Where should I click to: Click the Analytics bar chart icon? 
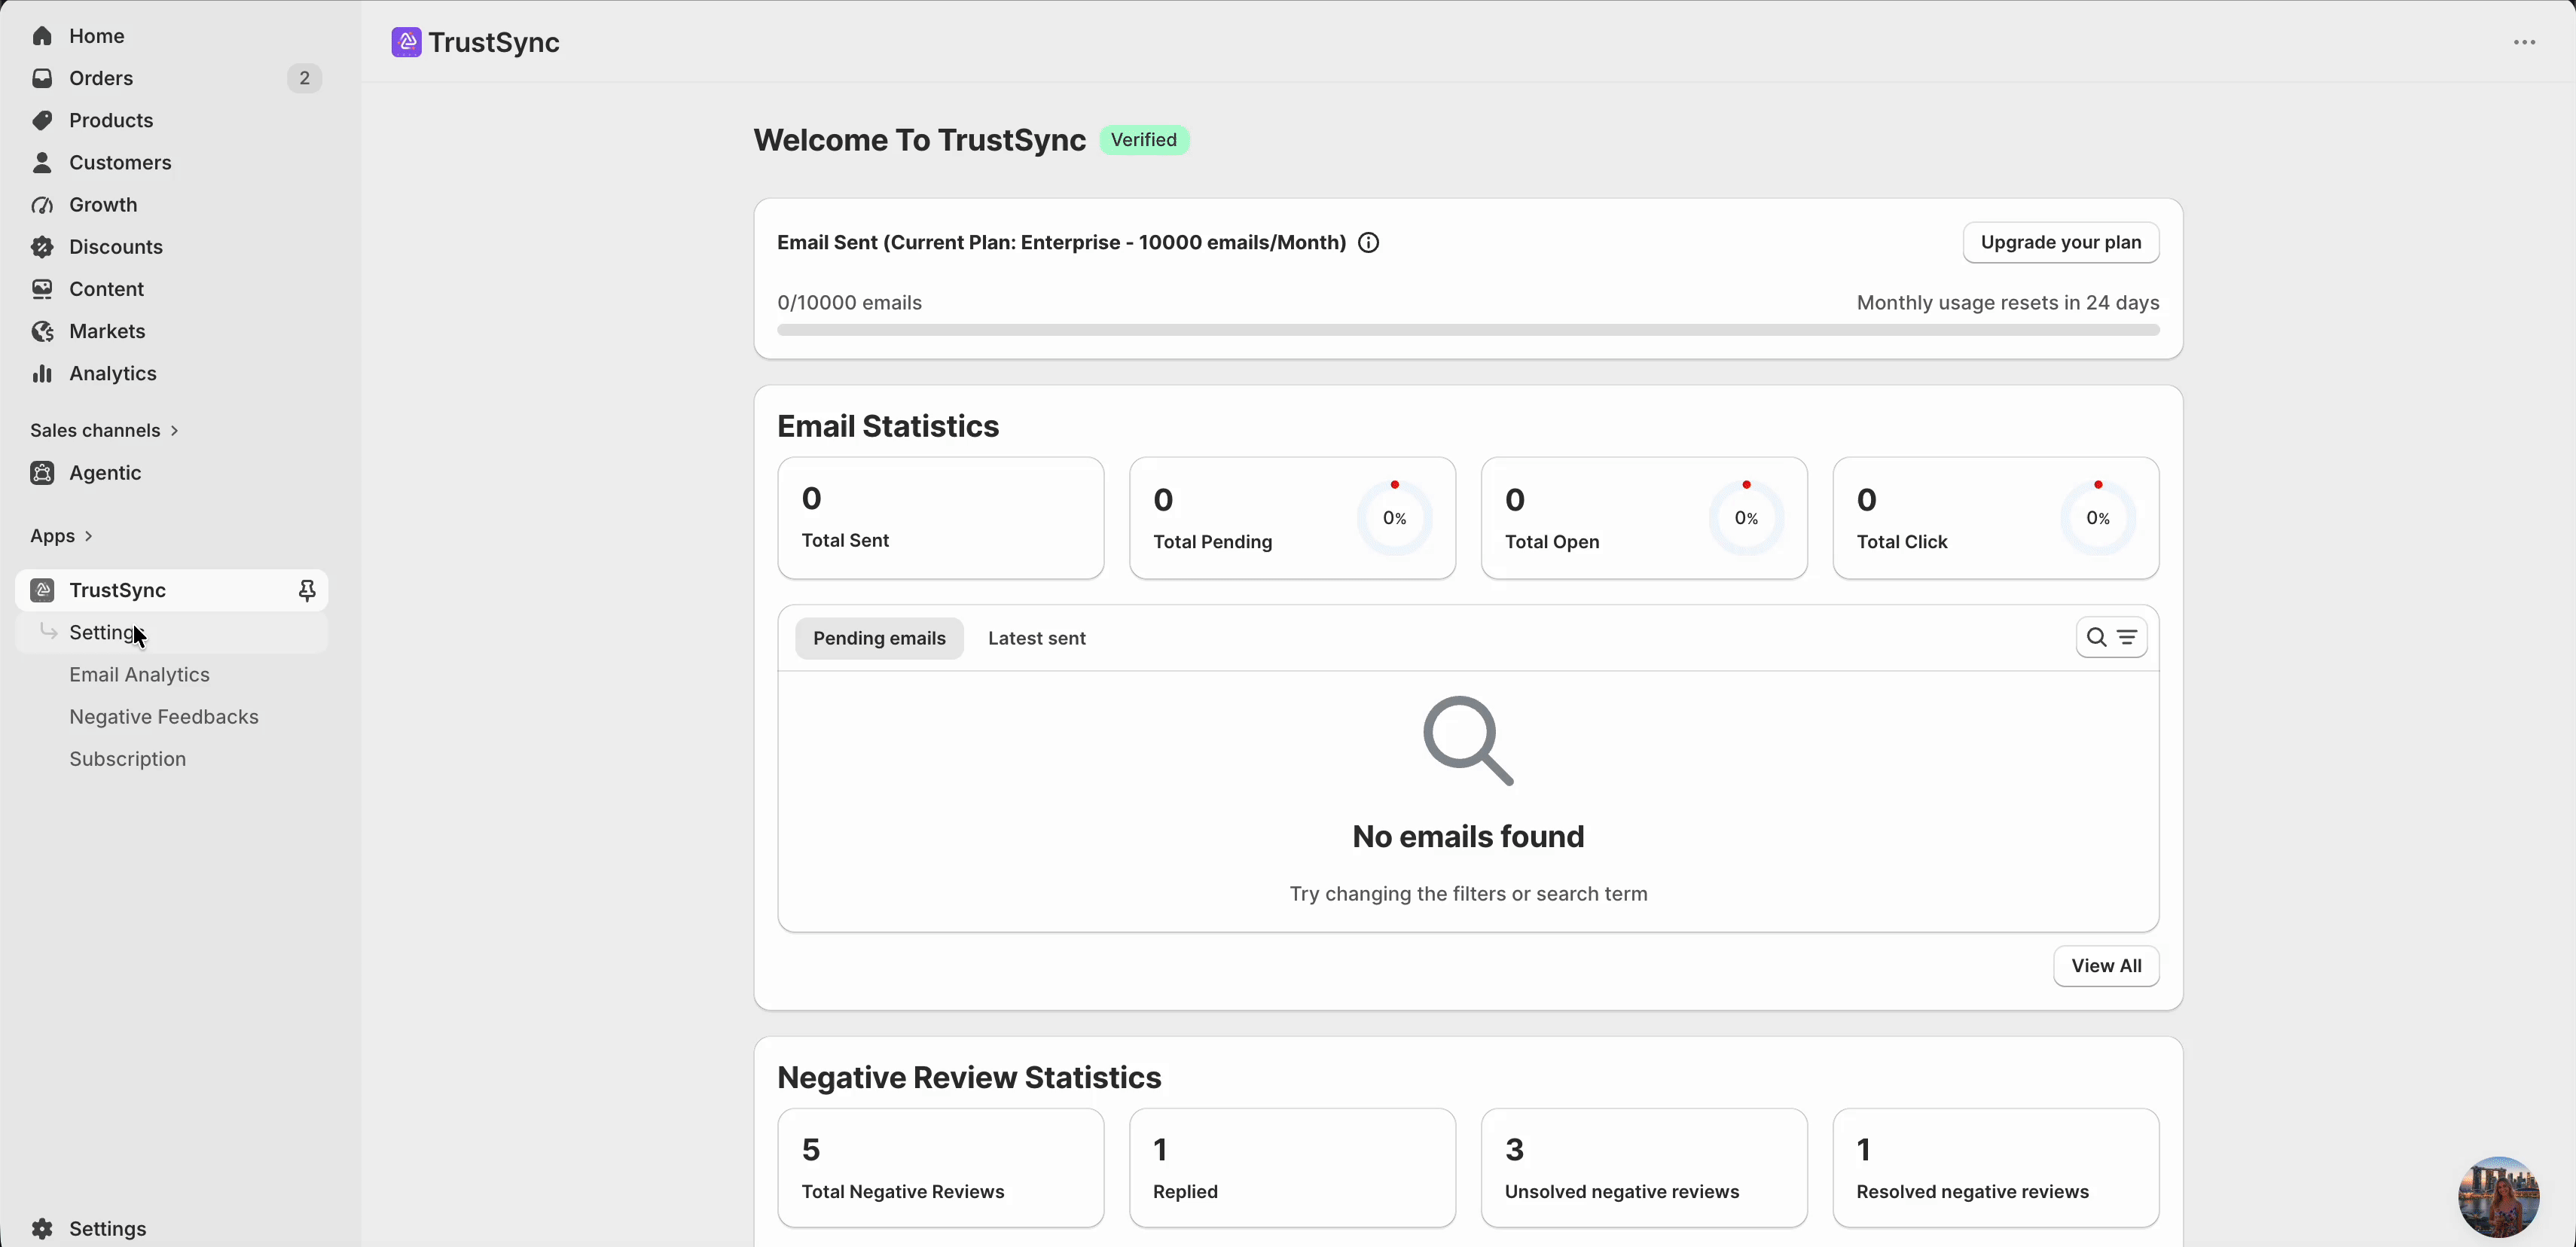(42, 373)
